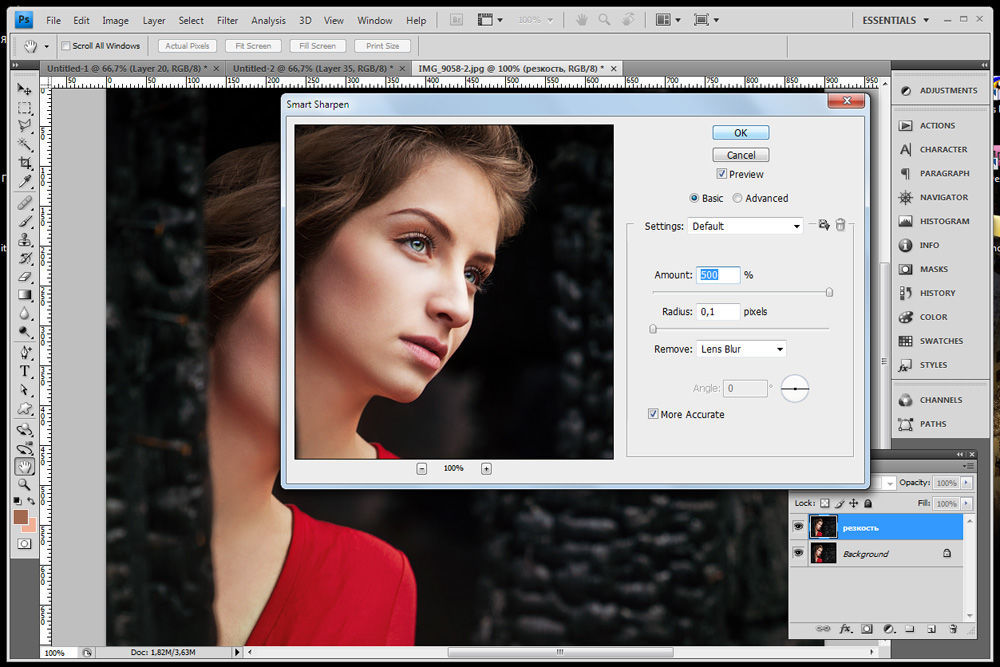Enable Scroll All Windows checkbox
The height and width of the screenshot is (667, 1000).
(x=65, y=46)
